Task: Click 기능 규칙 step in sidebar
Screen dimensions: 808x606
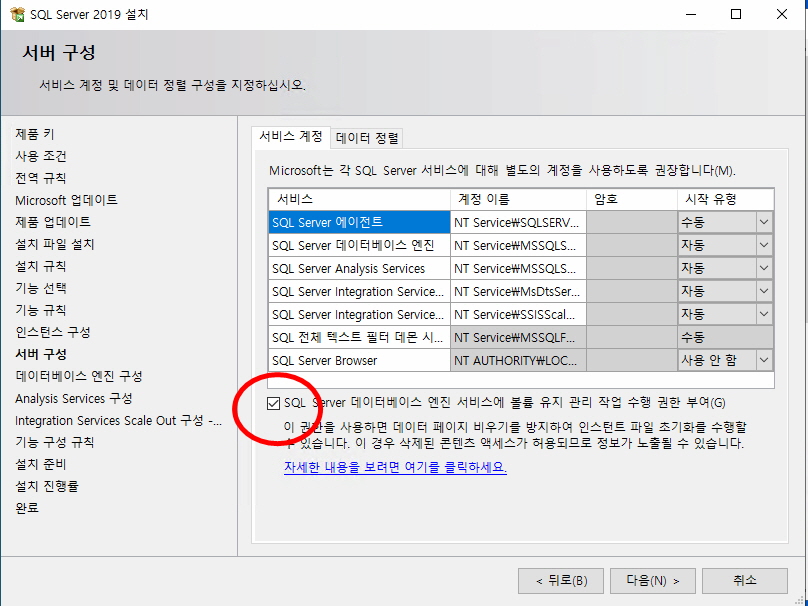Action: pyautogui.click(x=41, y=310)
